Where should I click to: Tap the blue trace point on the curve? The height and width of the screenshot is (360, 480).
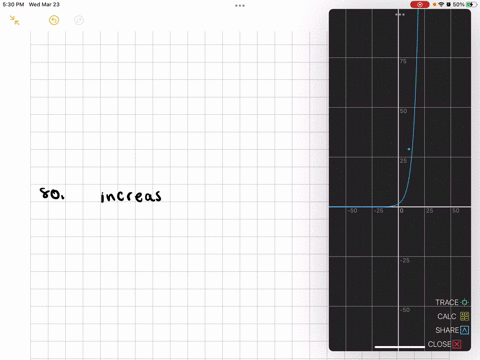pos(409,149)
